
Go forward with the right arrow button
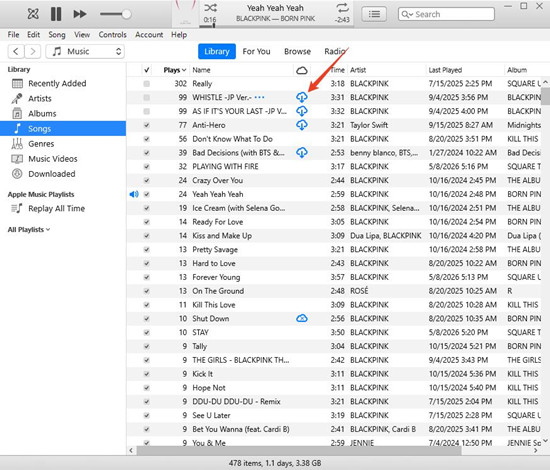click(x=33, y=52)
